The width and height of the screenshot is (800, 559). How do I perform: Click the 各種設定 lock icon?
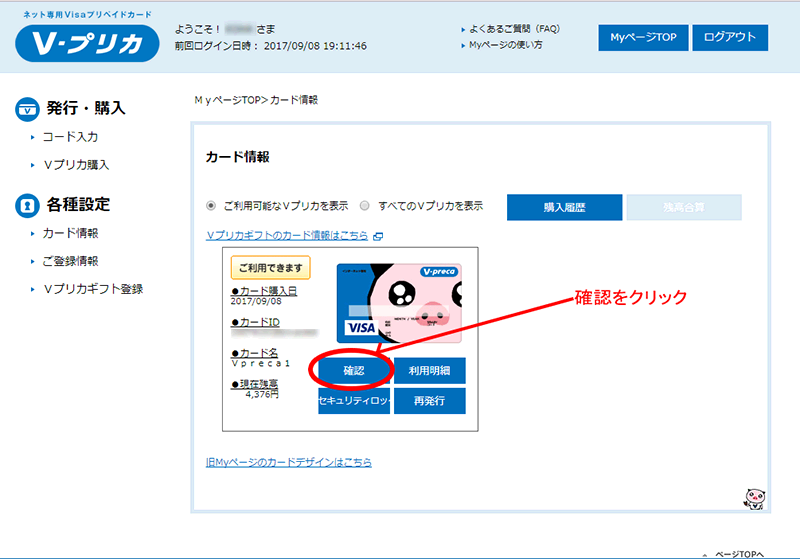[x=27, y=206]
